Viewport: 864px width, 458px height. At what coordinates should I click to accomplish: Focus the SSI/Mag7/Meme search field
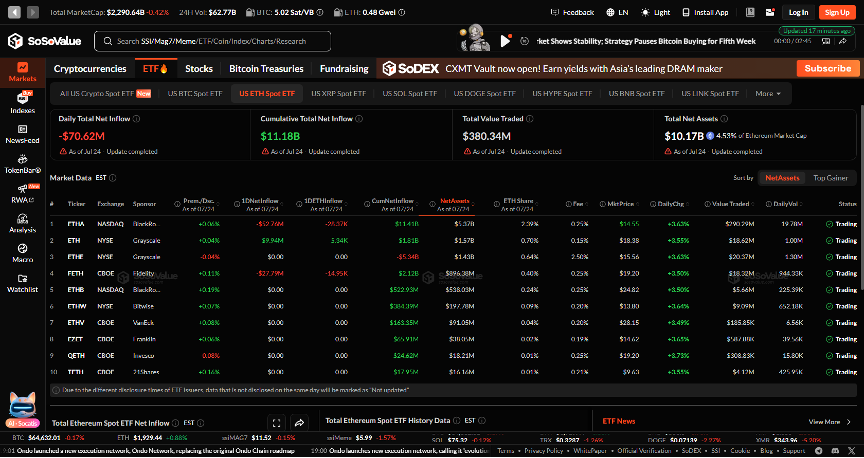coord(213,41)
